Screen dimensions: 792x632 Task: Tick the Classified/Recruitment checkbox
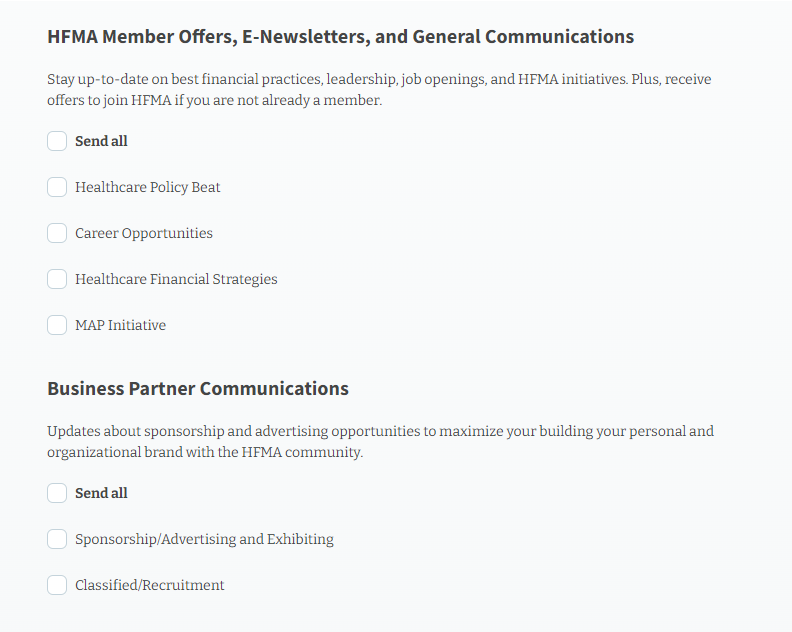click(x=57, y=585)
